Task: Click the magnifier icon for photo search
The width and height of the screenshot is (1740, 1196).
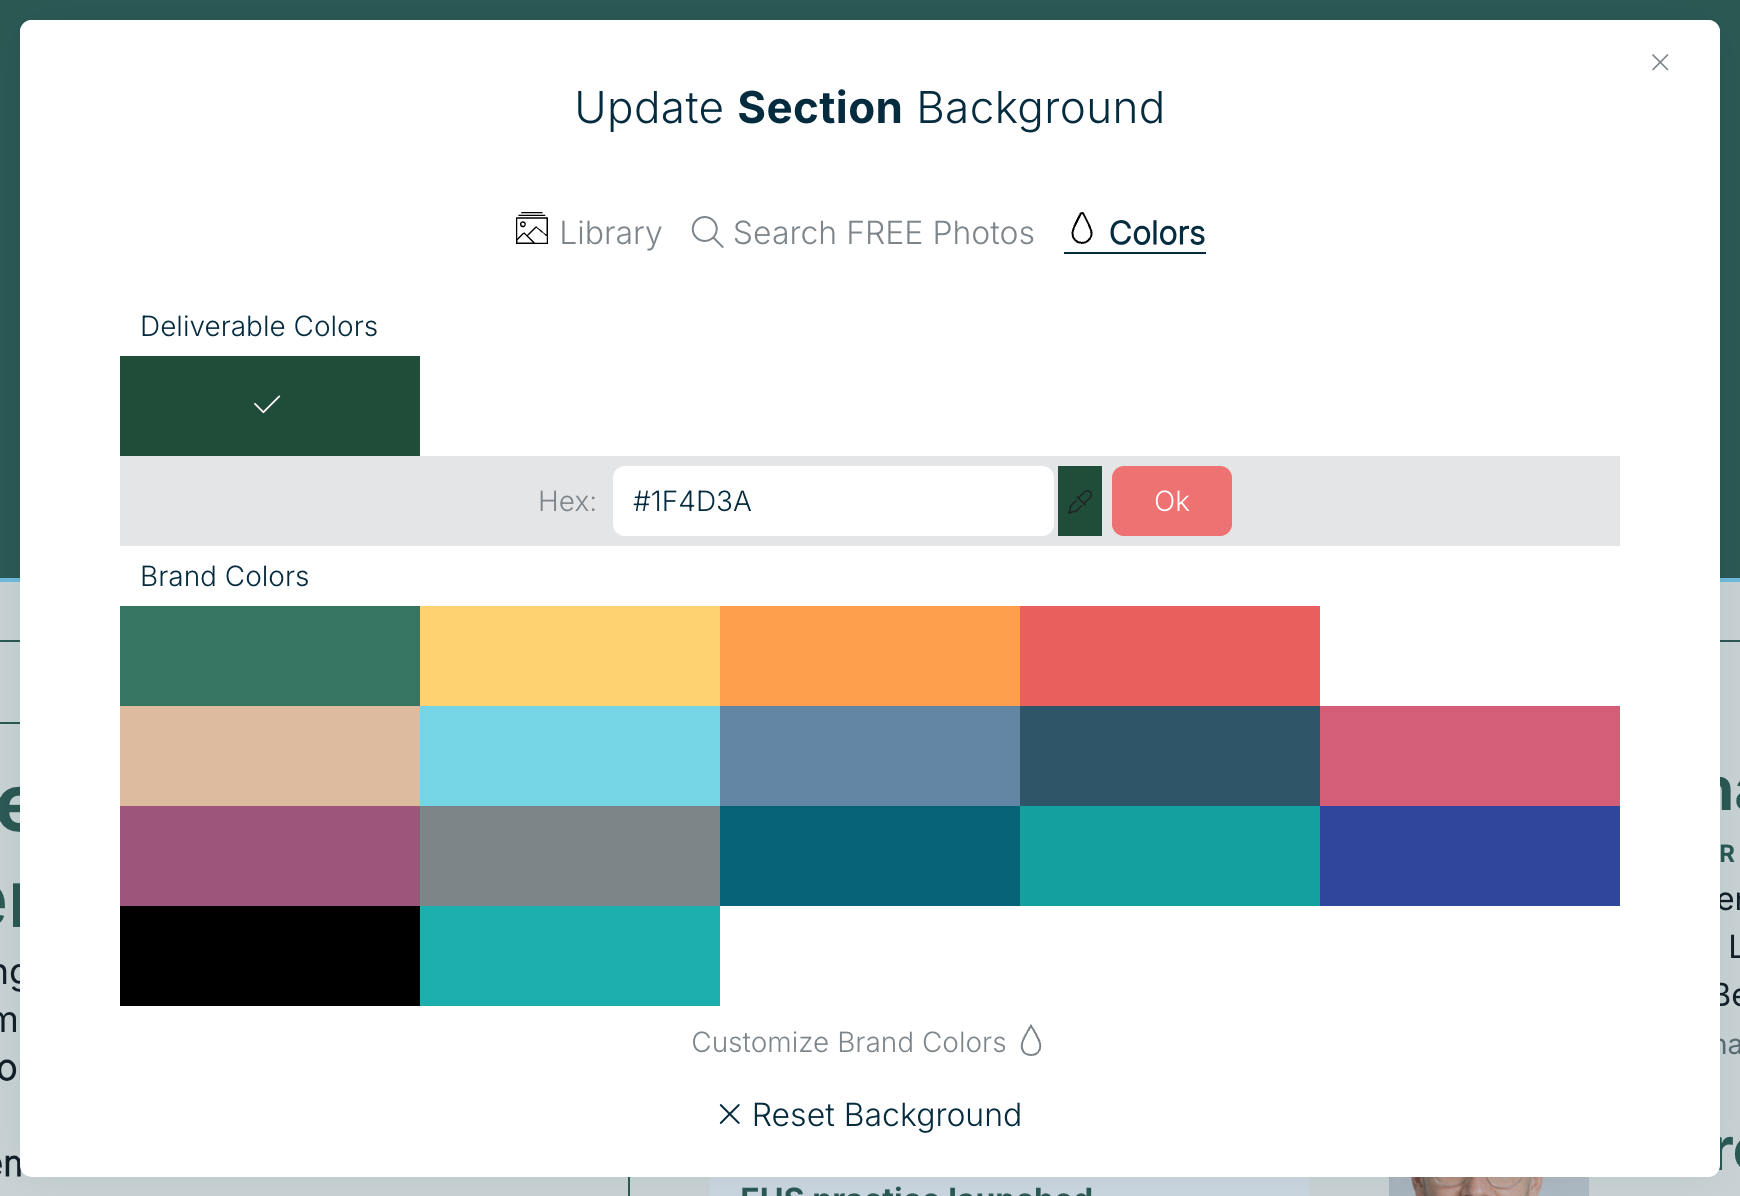Action: pyautogui.click(x=707, y=232)
